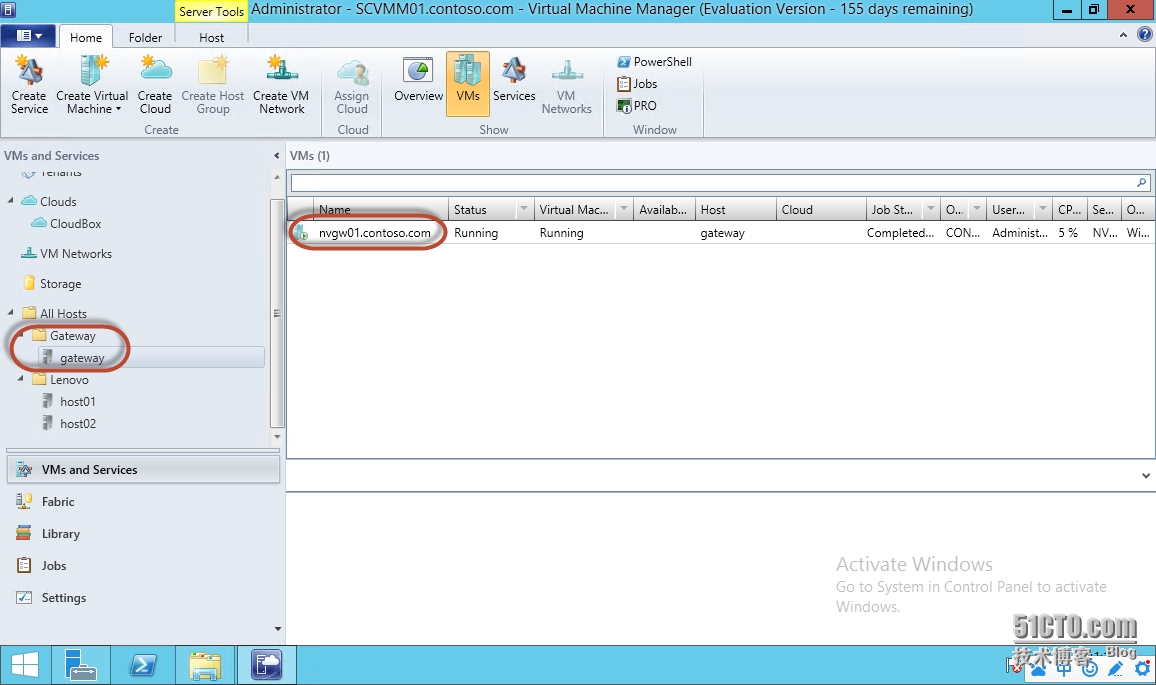Open Windows PowerShell from the taskbar
The width and height of the screenshot is (1156, 685).
point(143,665)
